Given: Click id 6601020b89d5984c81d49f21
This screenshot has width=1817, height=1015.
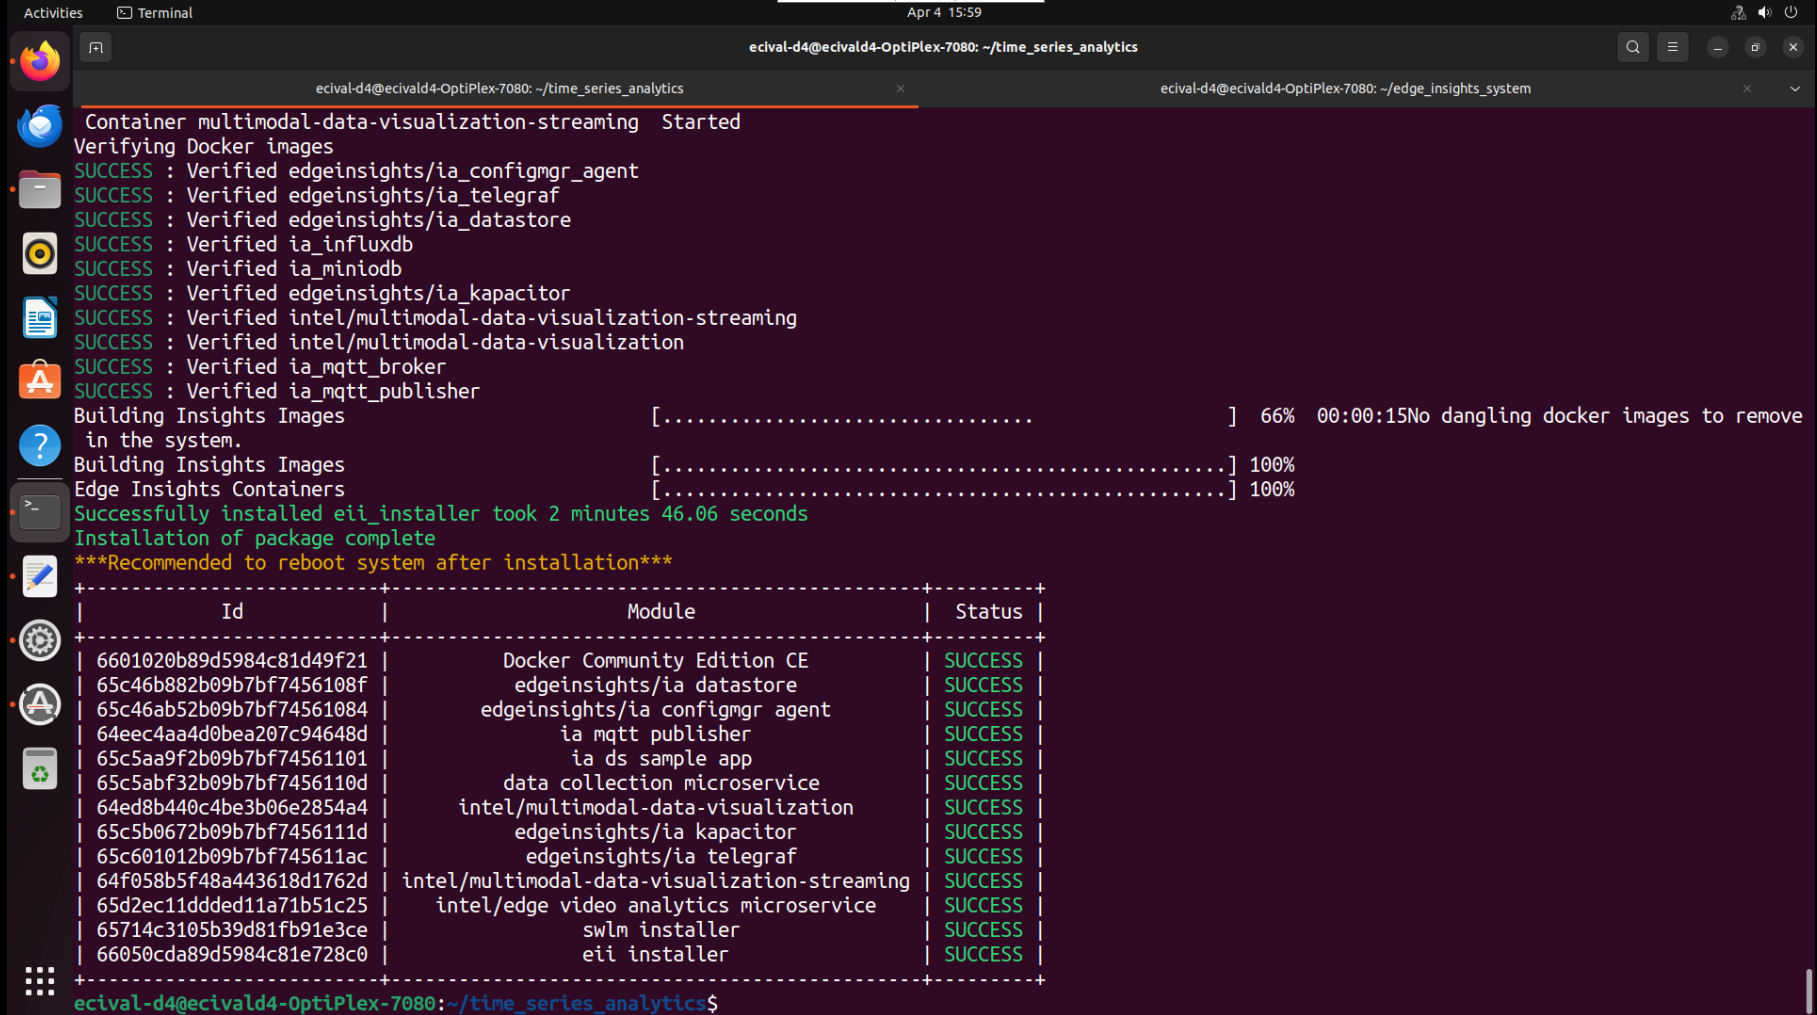Looking at the screenshot, I should click(232, 661).
